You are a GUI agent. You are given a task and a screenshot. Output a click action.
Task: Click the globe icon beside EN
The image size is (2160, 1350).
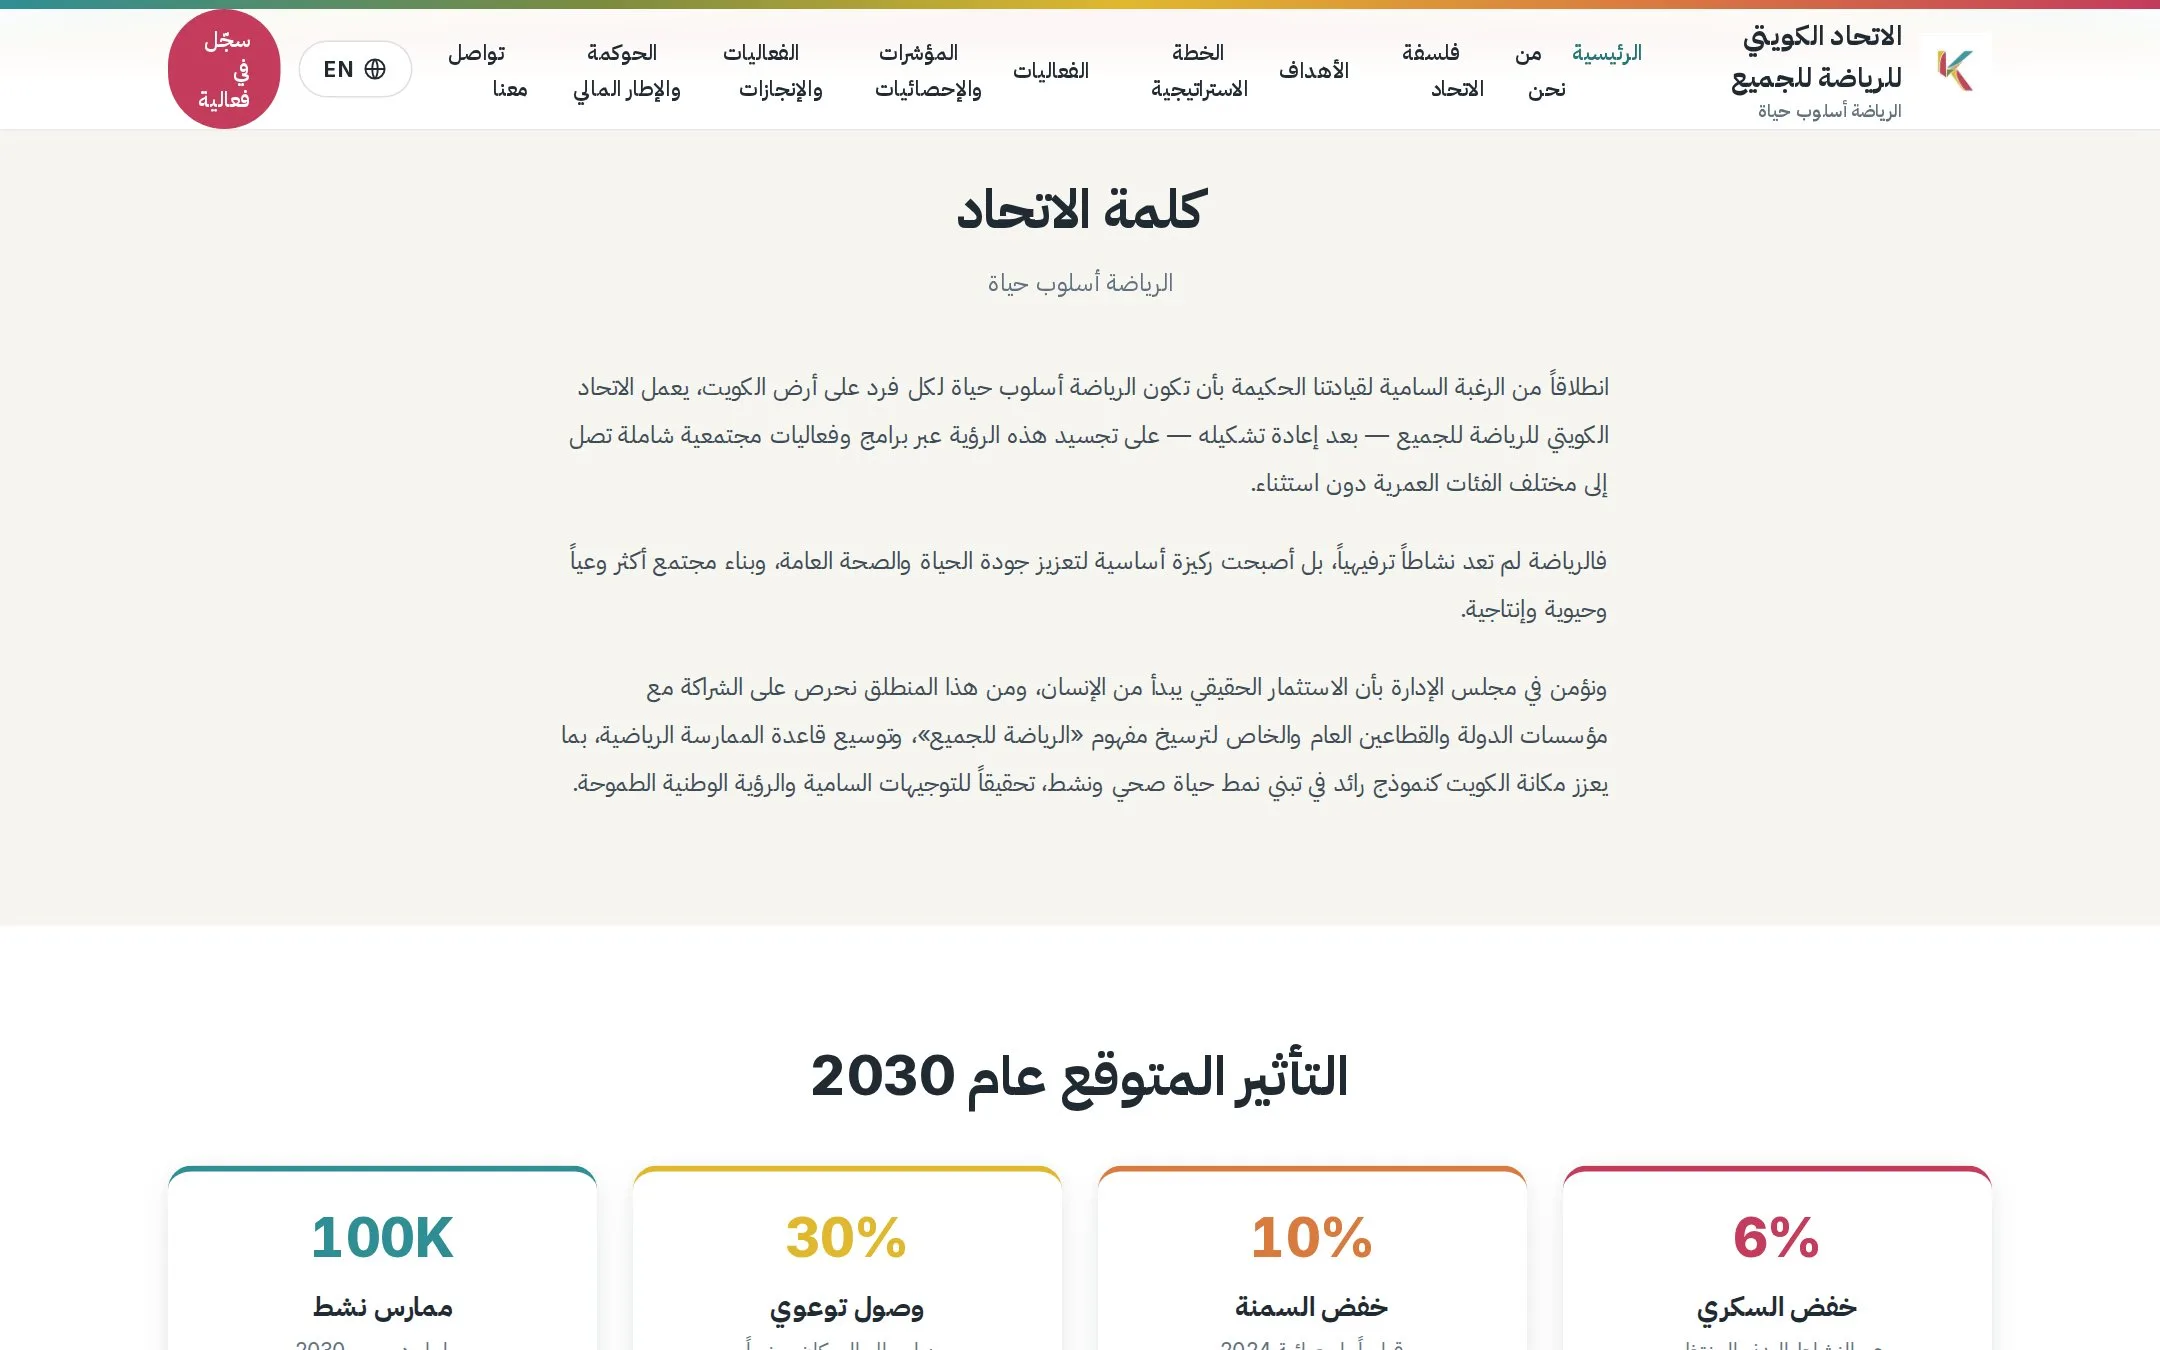[375, 69]
